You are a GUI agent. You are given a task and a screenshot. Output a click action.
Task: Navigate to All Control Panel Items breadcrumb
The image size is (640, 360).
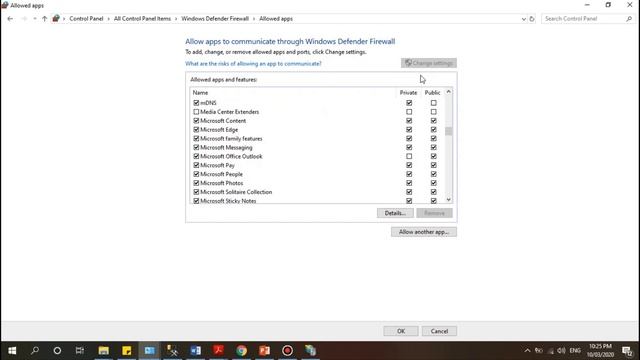[x=142, y=19]
